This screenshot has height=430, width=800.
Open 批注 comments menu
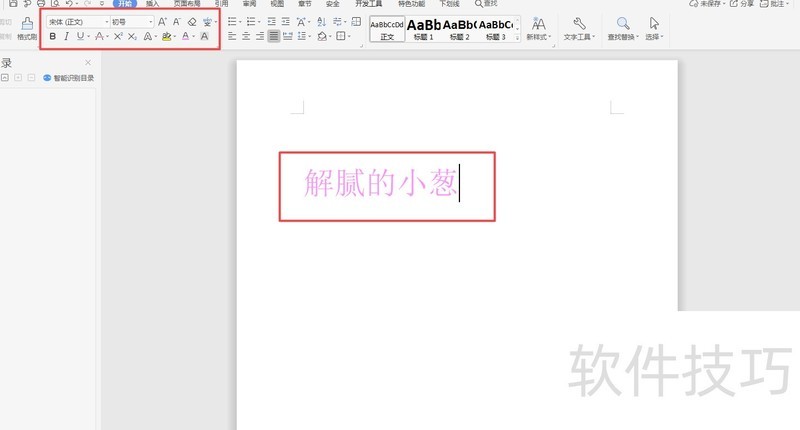point(772,4)
